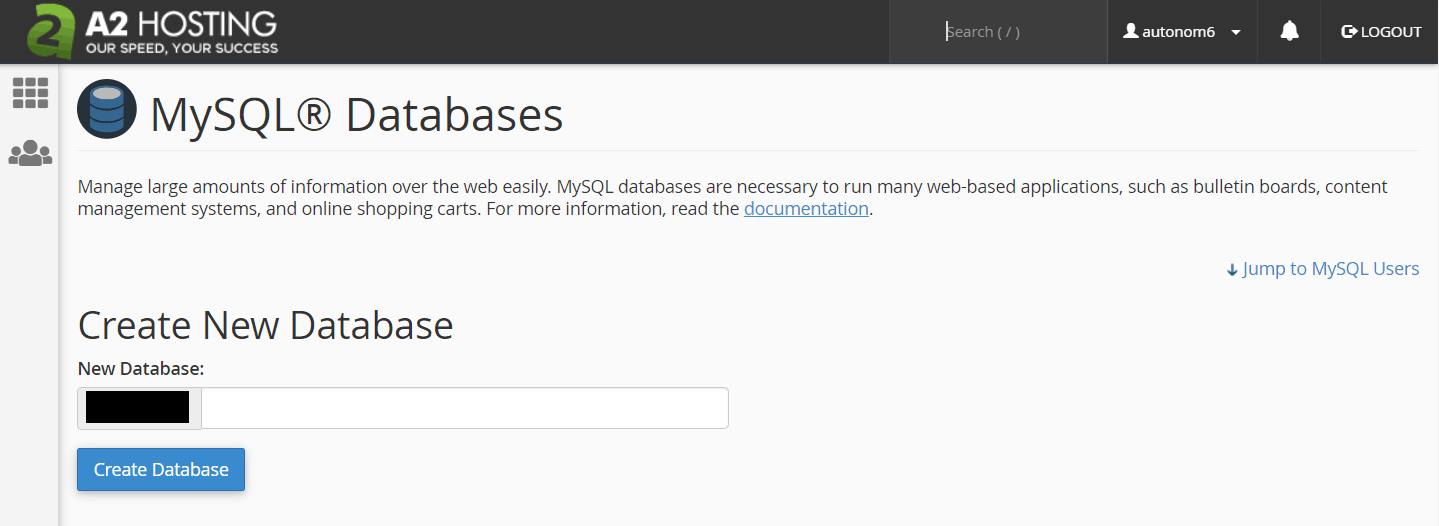This screenshot has height=526, width=1439.
Task: Open notifications bell icon
Action: (1289, 32)
